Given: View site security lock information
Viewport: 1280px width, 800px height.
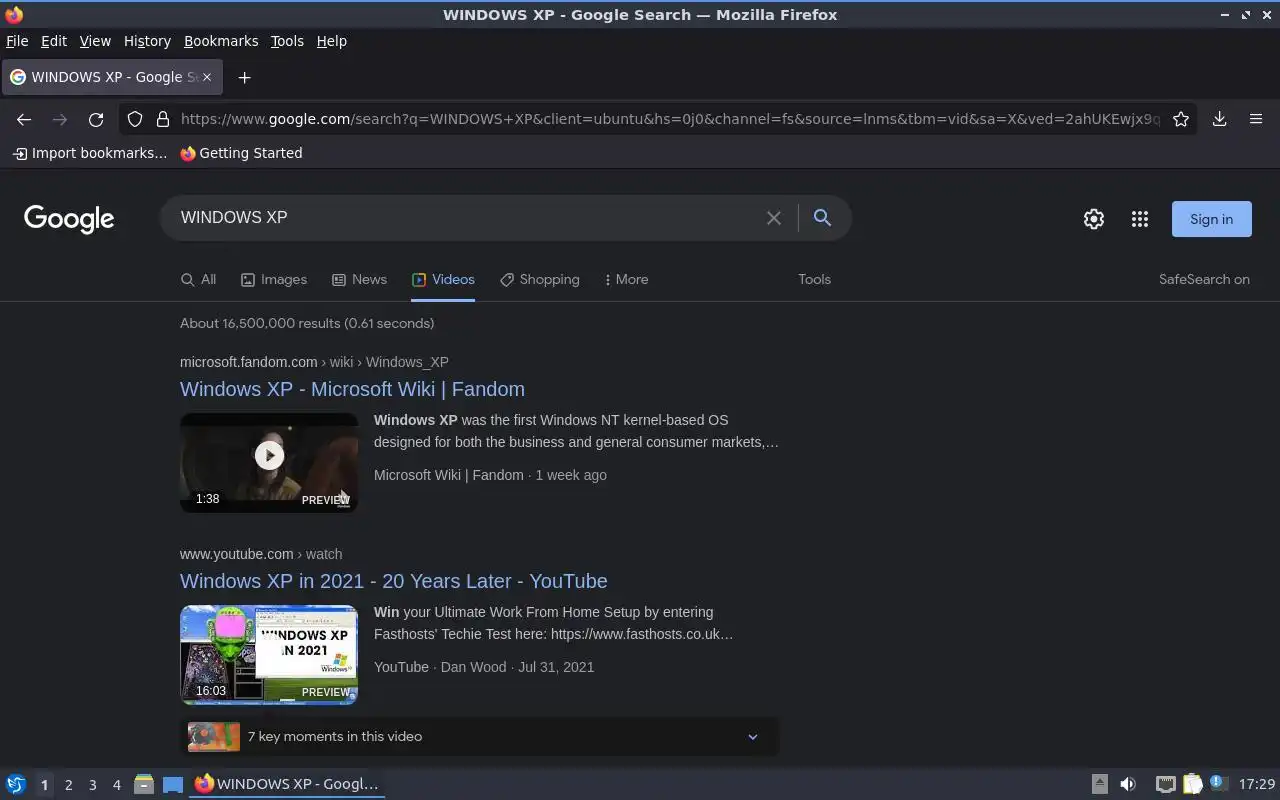Looking at the screenshot, I should tap(163, 119).
